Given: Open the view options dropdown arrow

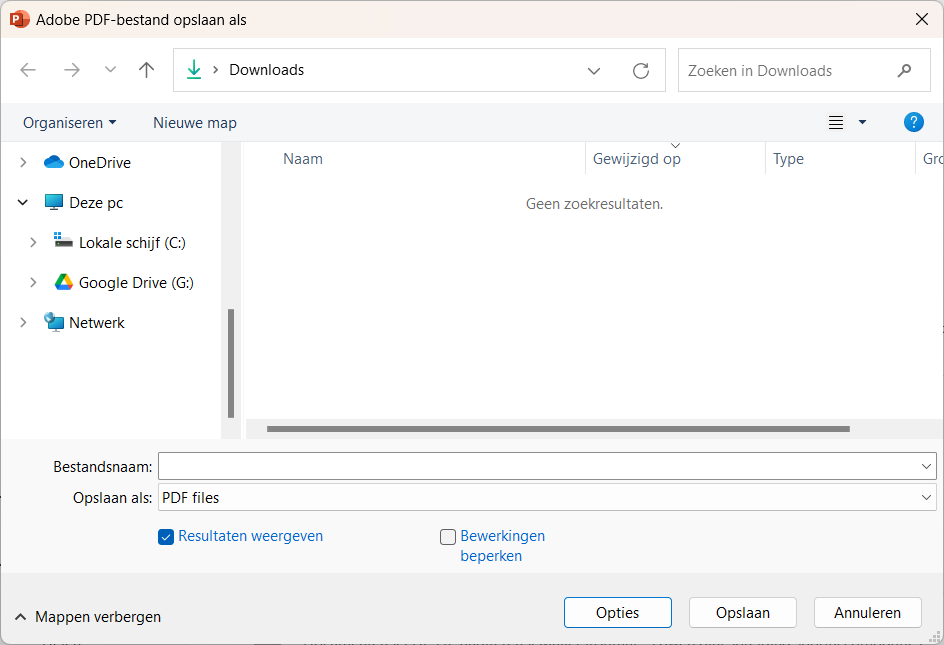Looking at the screenshot, I should [x=862, y=123].
